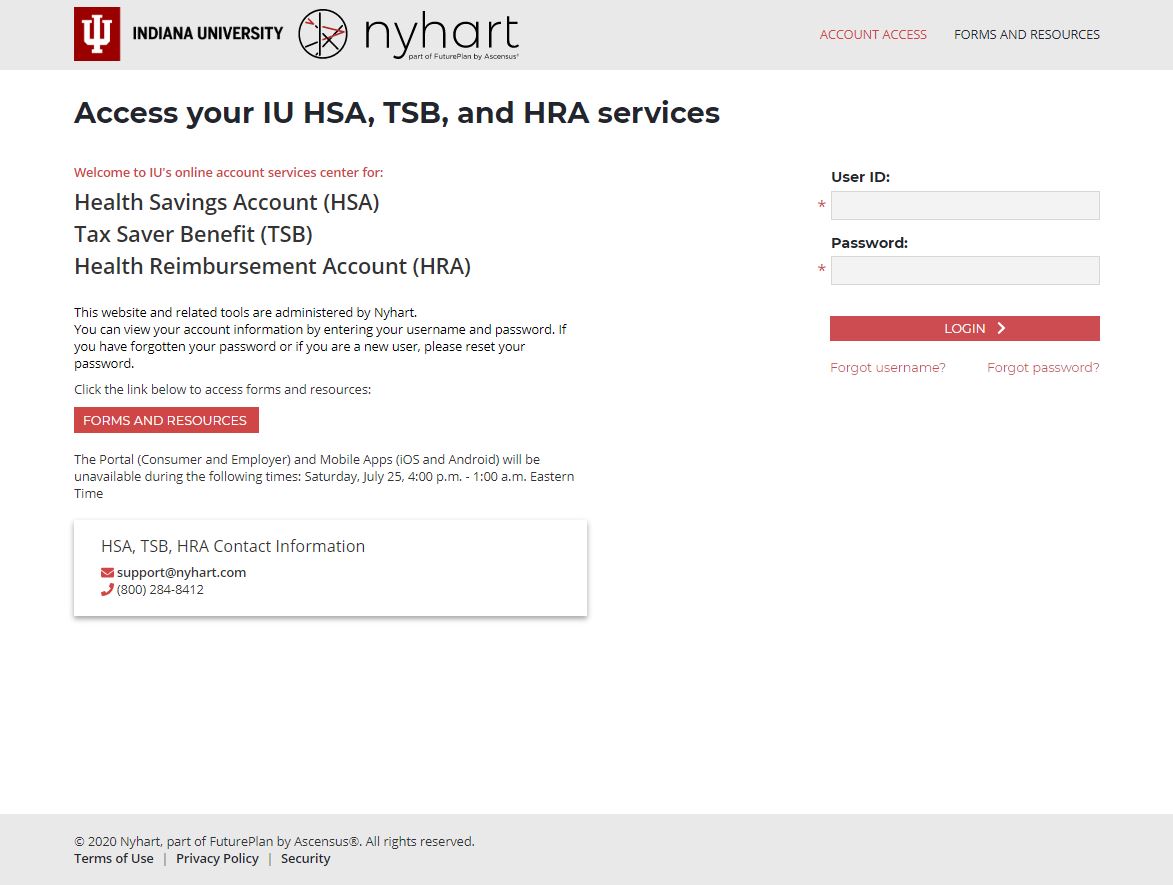Screen dimensions: 1173x885
Task: Focus the User ID input field
Action: [964, 206]
